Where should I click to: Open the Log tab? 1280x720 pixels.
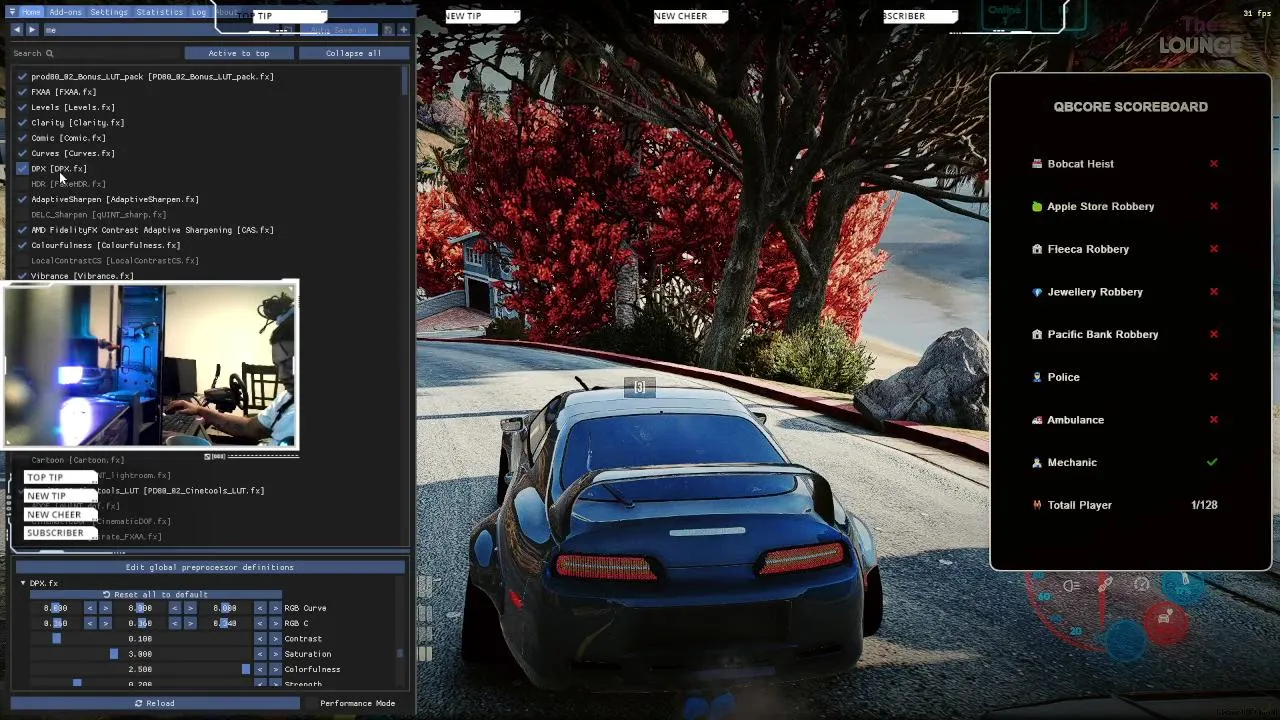tap(198, 12)
